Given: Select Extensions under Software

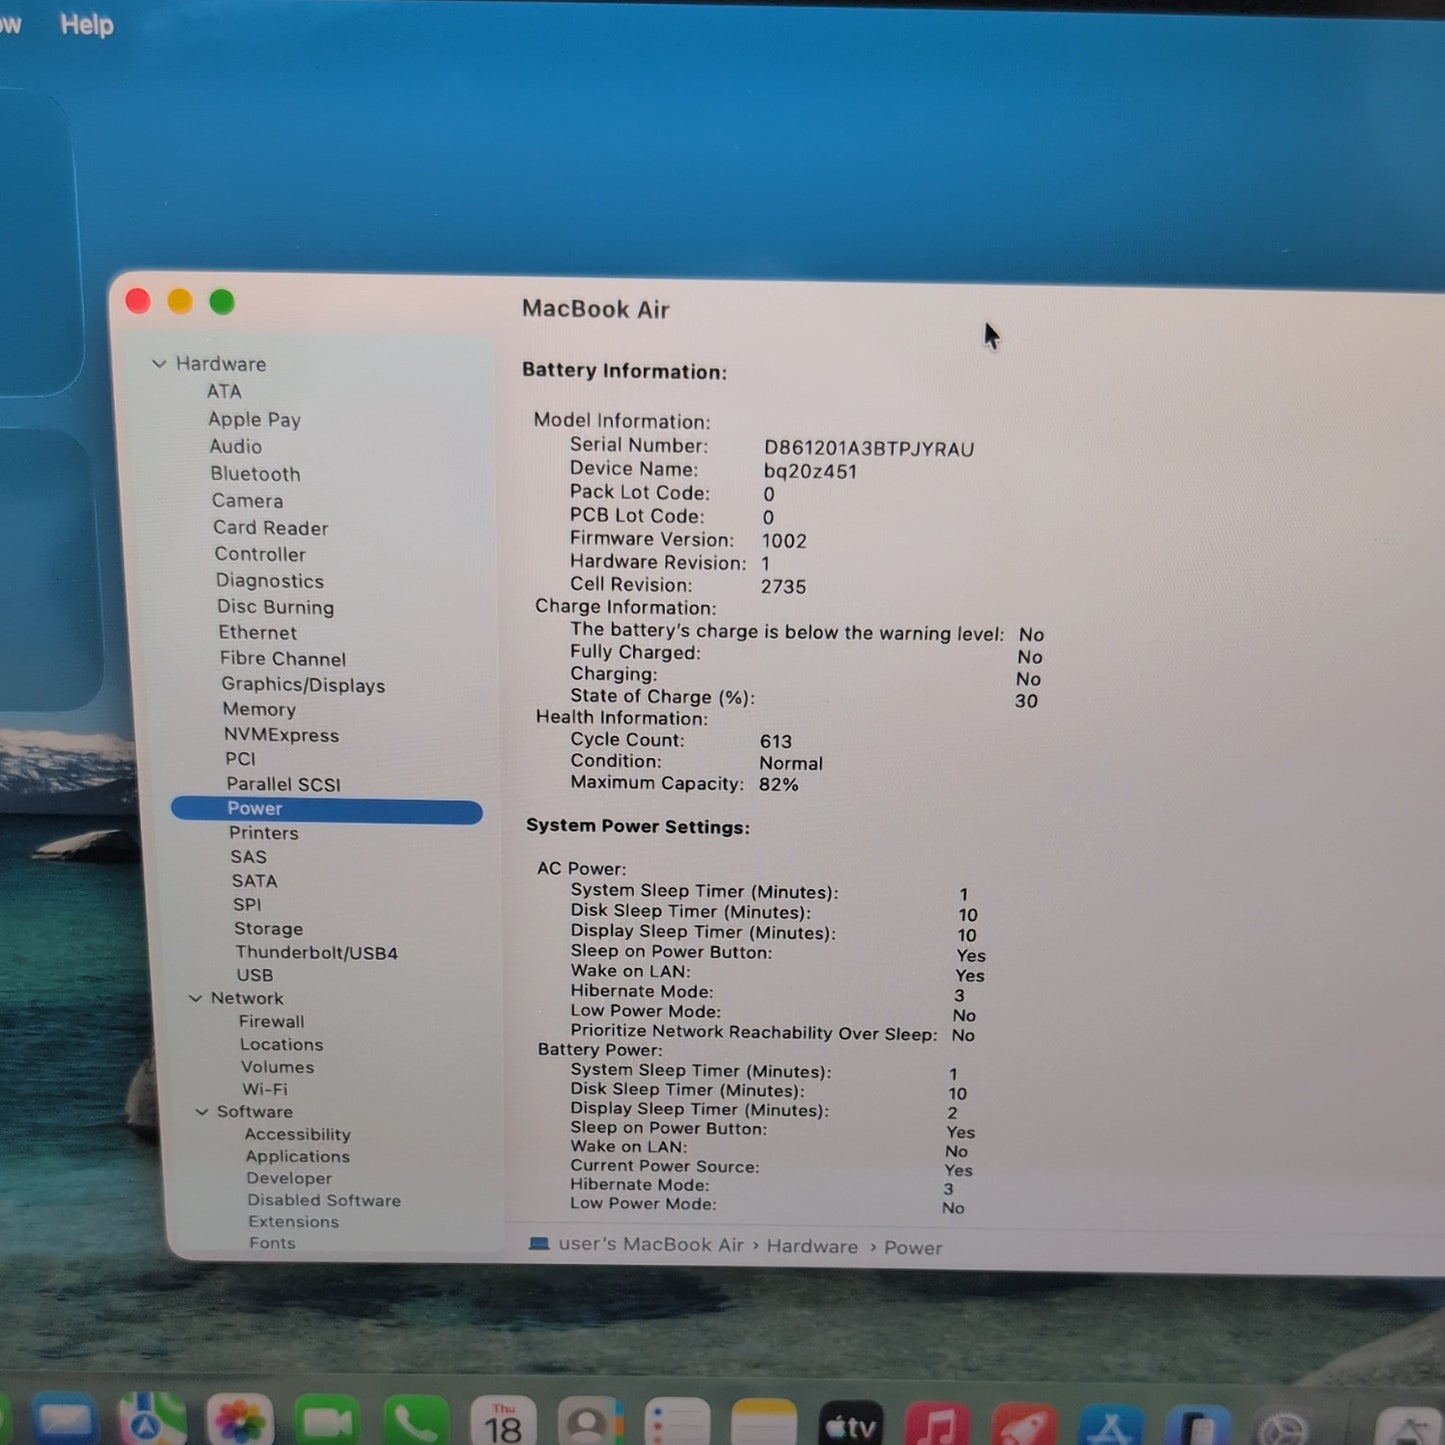Looking at the screenshot, I should pyautogui.click(x=294, y=1222).
